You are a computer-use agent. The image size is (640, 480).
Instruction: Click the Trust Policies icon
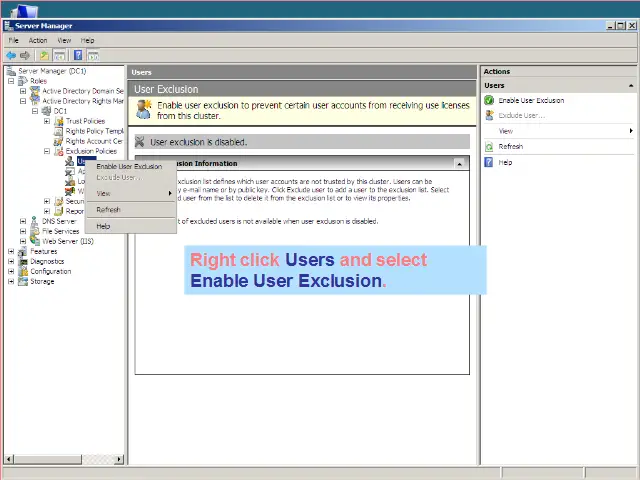point(59,121)
